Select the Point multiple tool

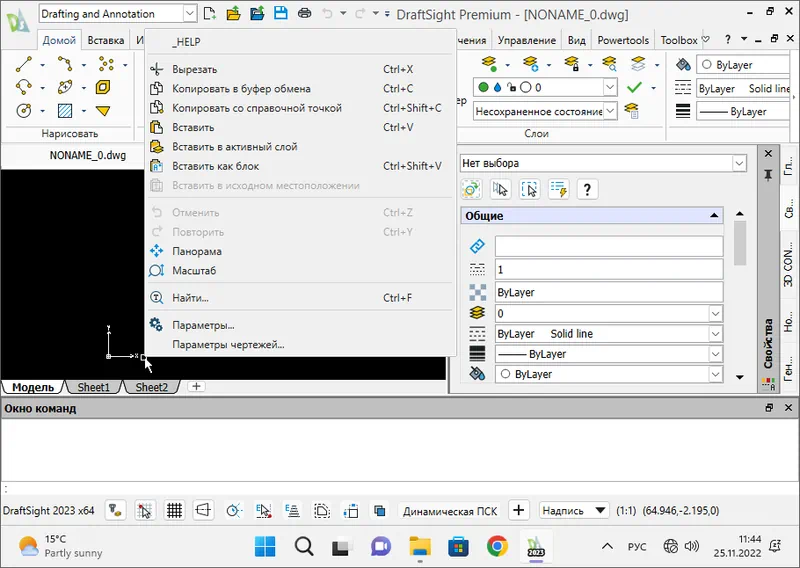click(106, 64)
